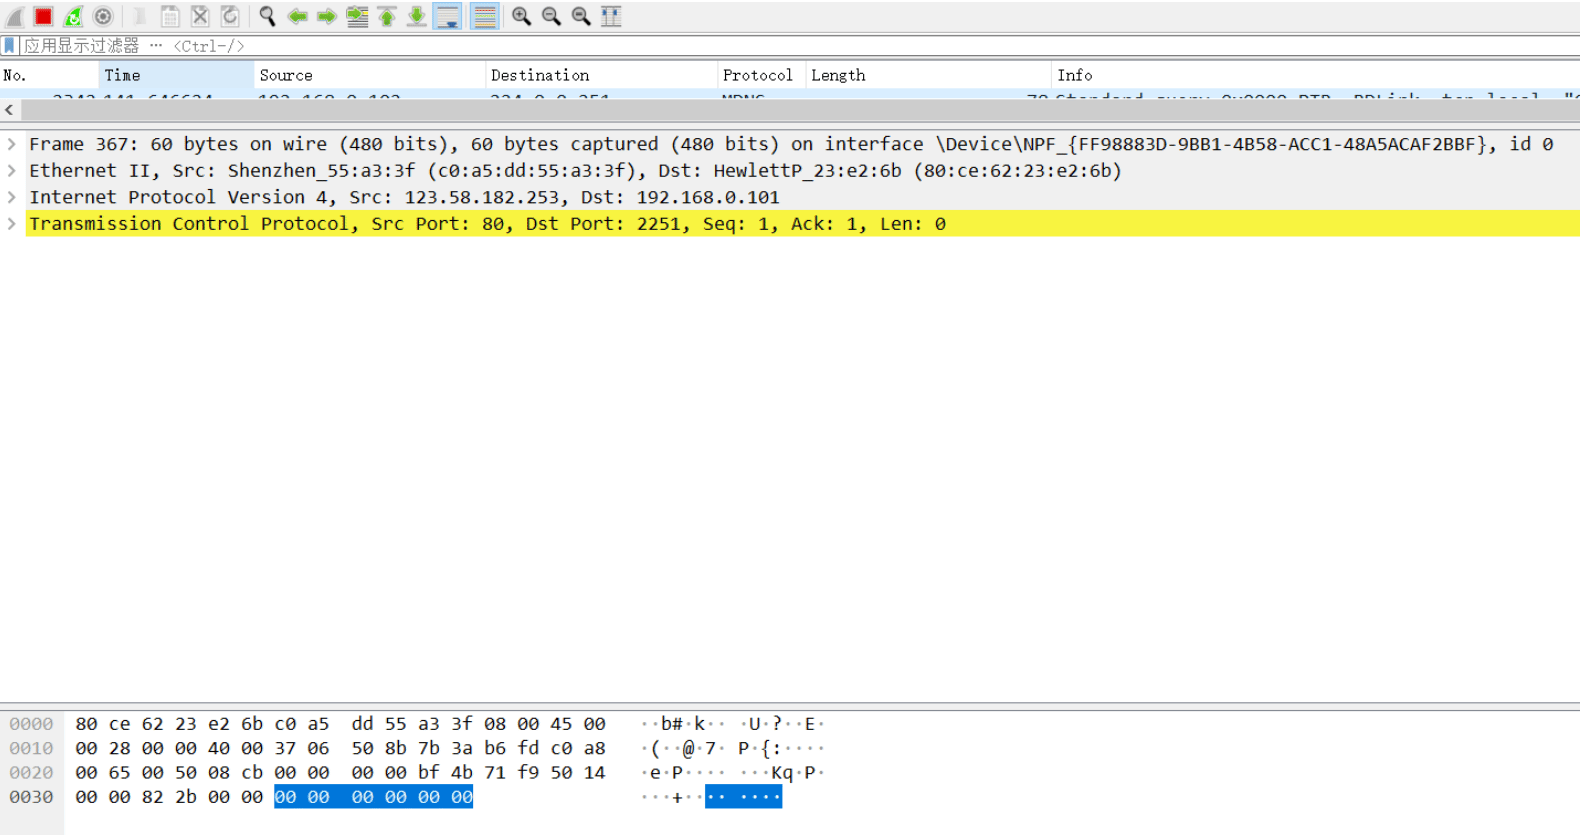Restart the current capture
The width and height of the screenshot is (1584, 838).
73,16
